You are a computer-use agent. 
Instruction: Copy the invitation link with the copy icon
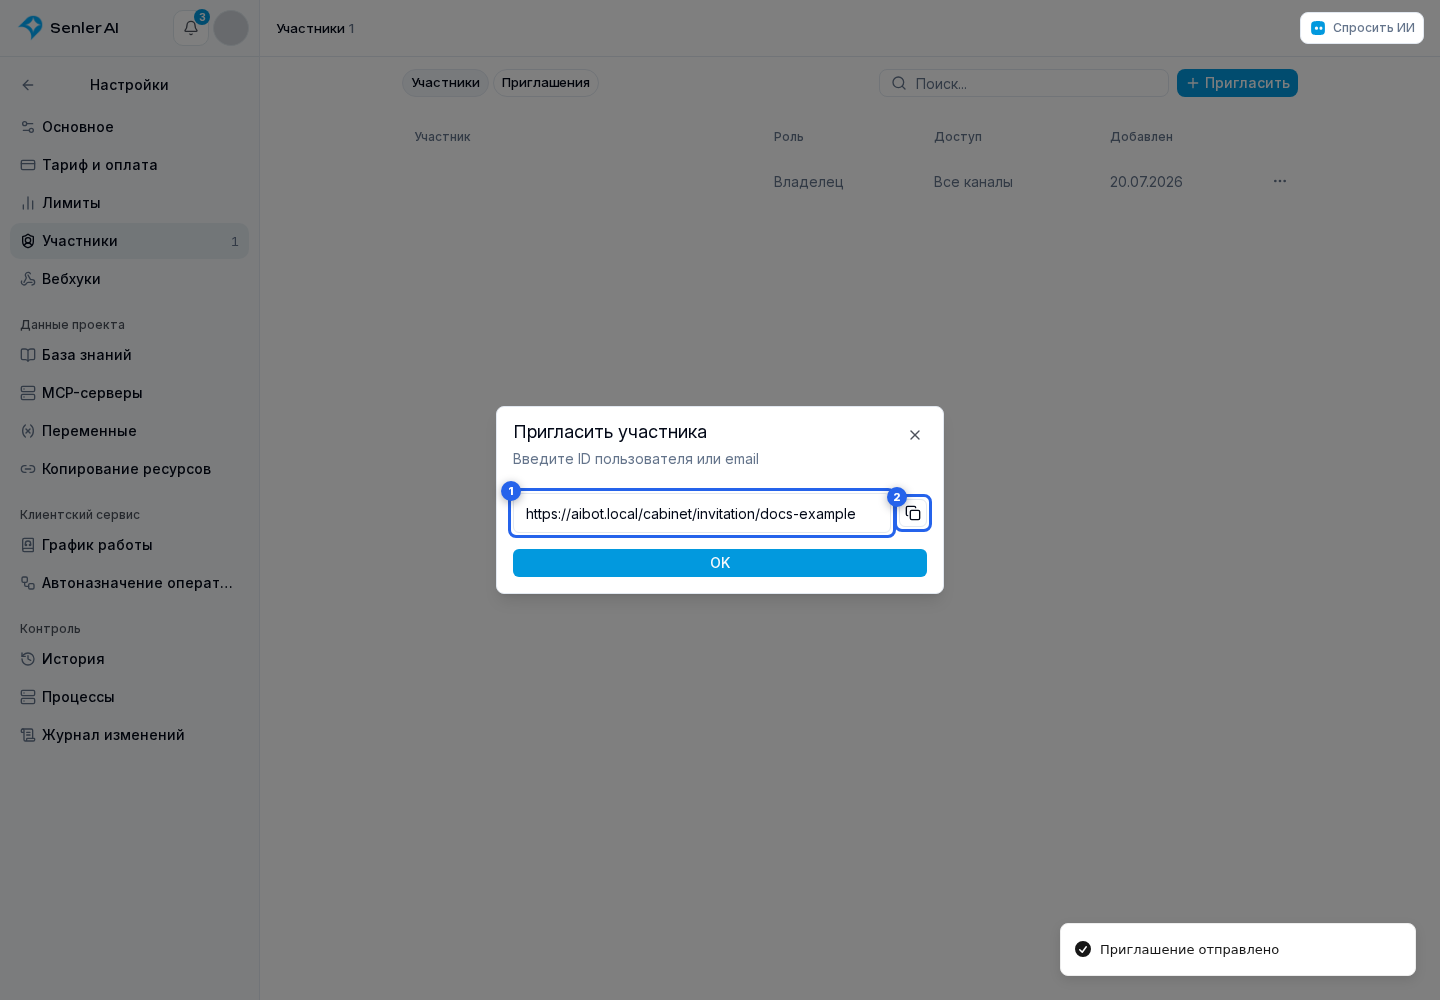(x=913, y=513)
